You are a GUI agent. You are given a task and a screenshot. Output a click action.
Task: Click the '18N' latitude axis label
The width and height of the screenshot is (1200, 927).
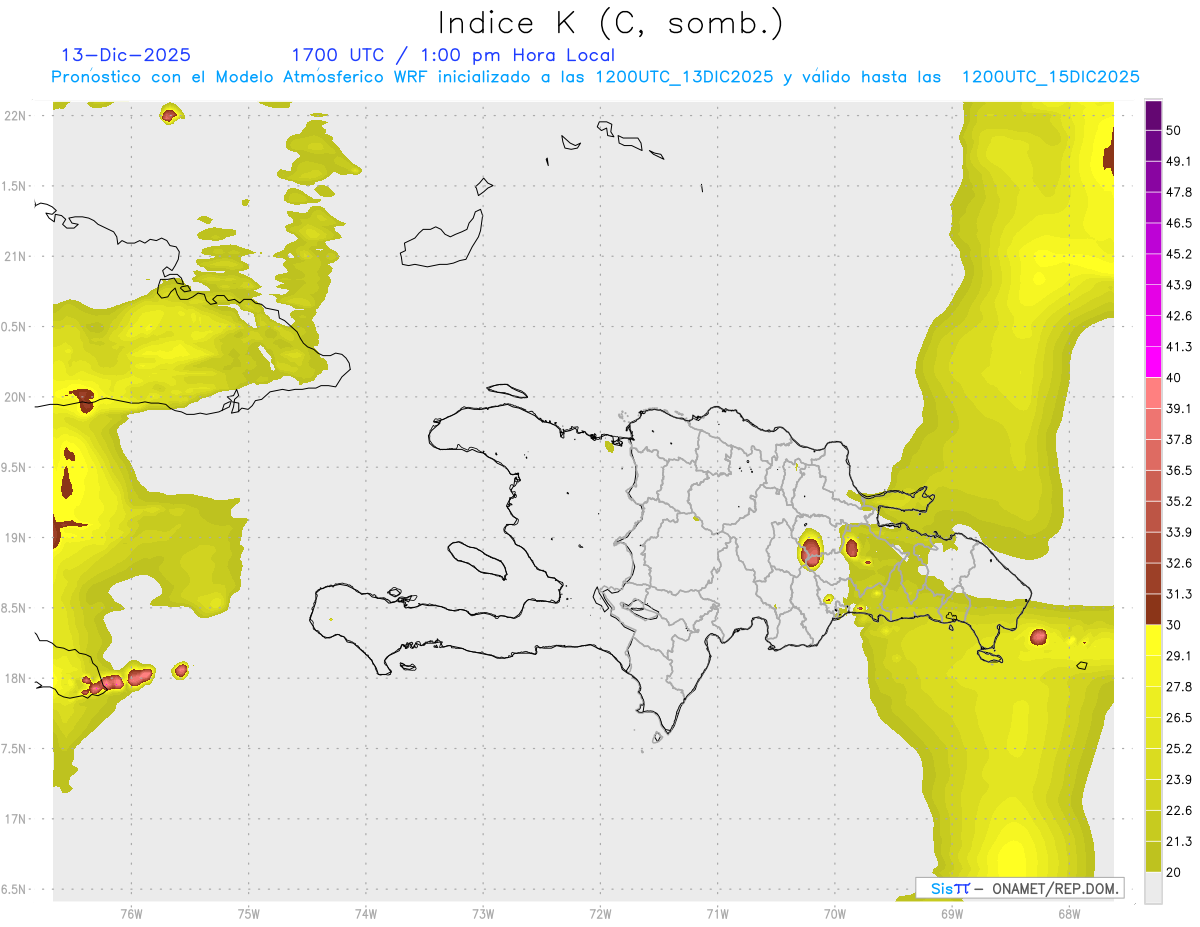point(15,678)
